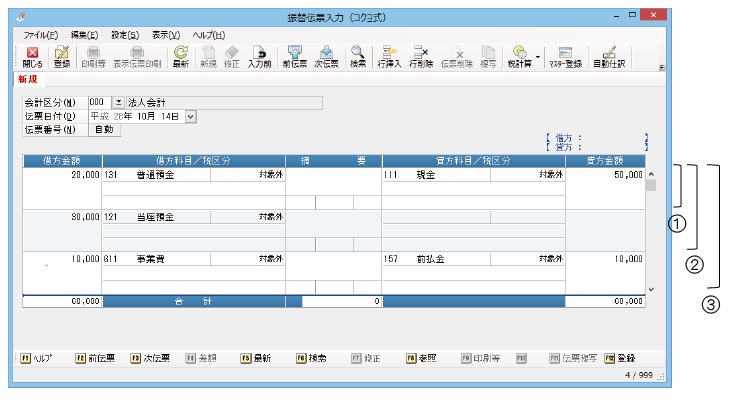Click the scroll down arrow of the table
Image resolution: width=734 pixels, height=405 pixels.
point(652,289)
